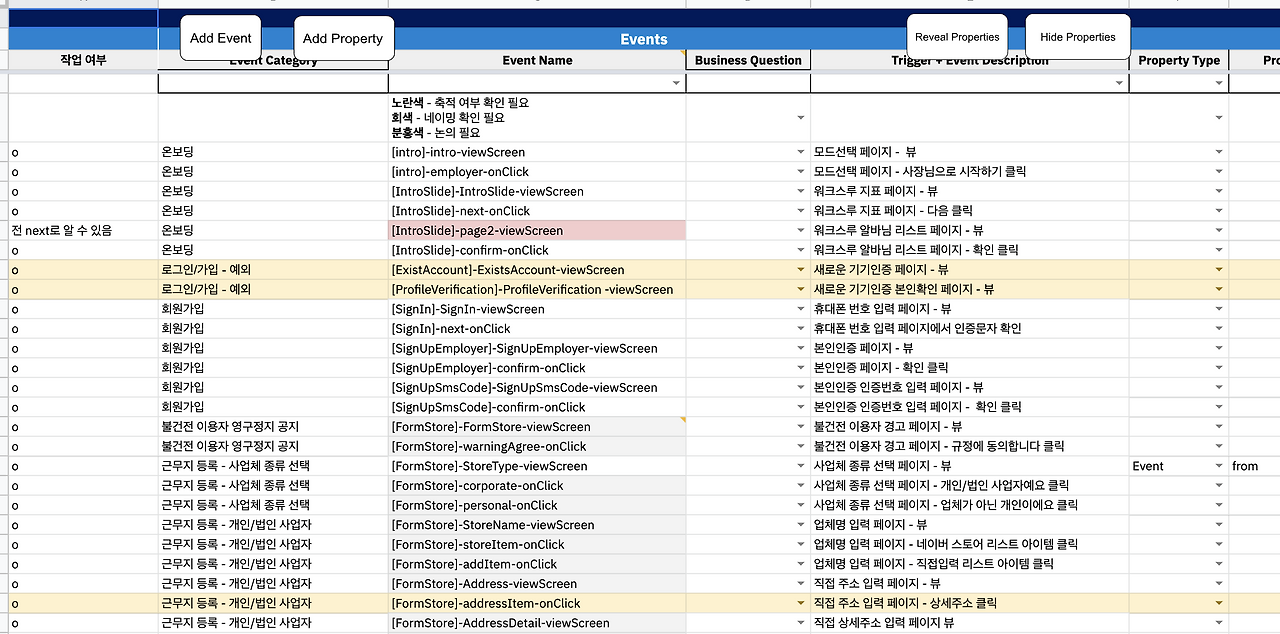Screen dimensions: 1280x634
Task: Click the Hide Properties button
Action: coord(1078,37)
